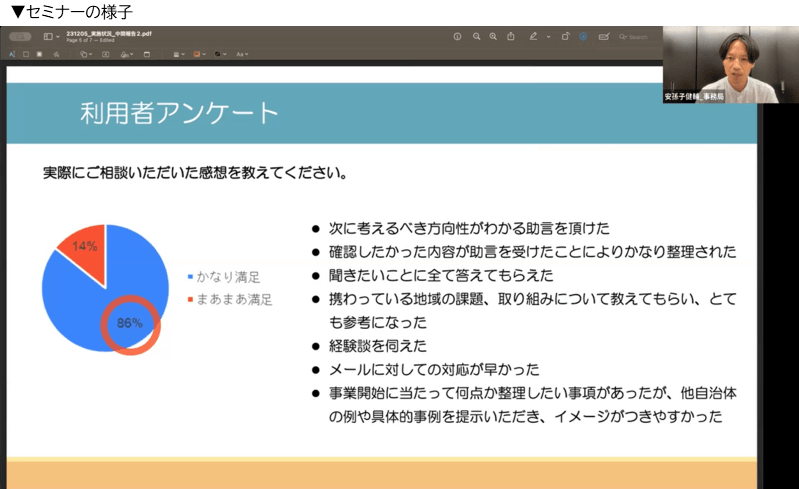The width and height of the screenshot is (799, 489).
Task: Toggle the blue Markup toolbar button
Action: [583, 37]
